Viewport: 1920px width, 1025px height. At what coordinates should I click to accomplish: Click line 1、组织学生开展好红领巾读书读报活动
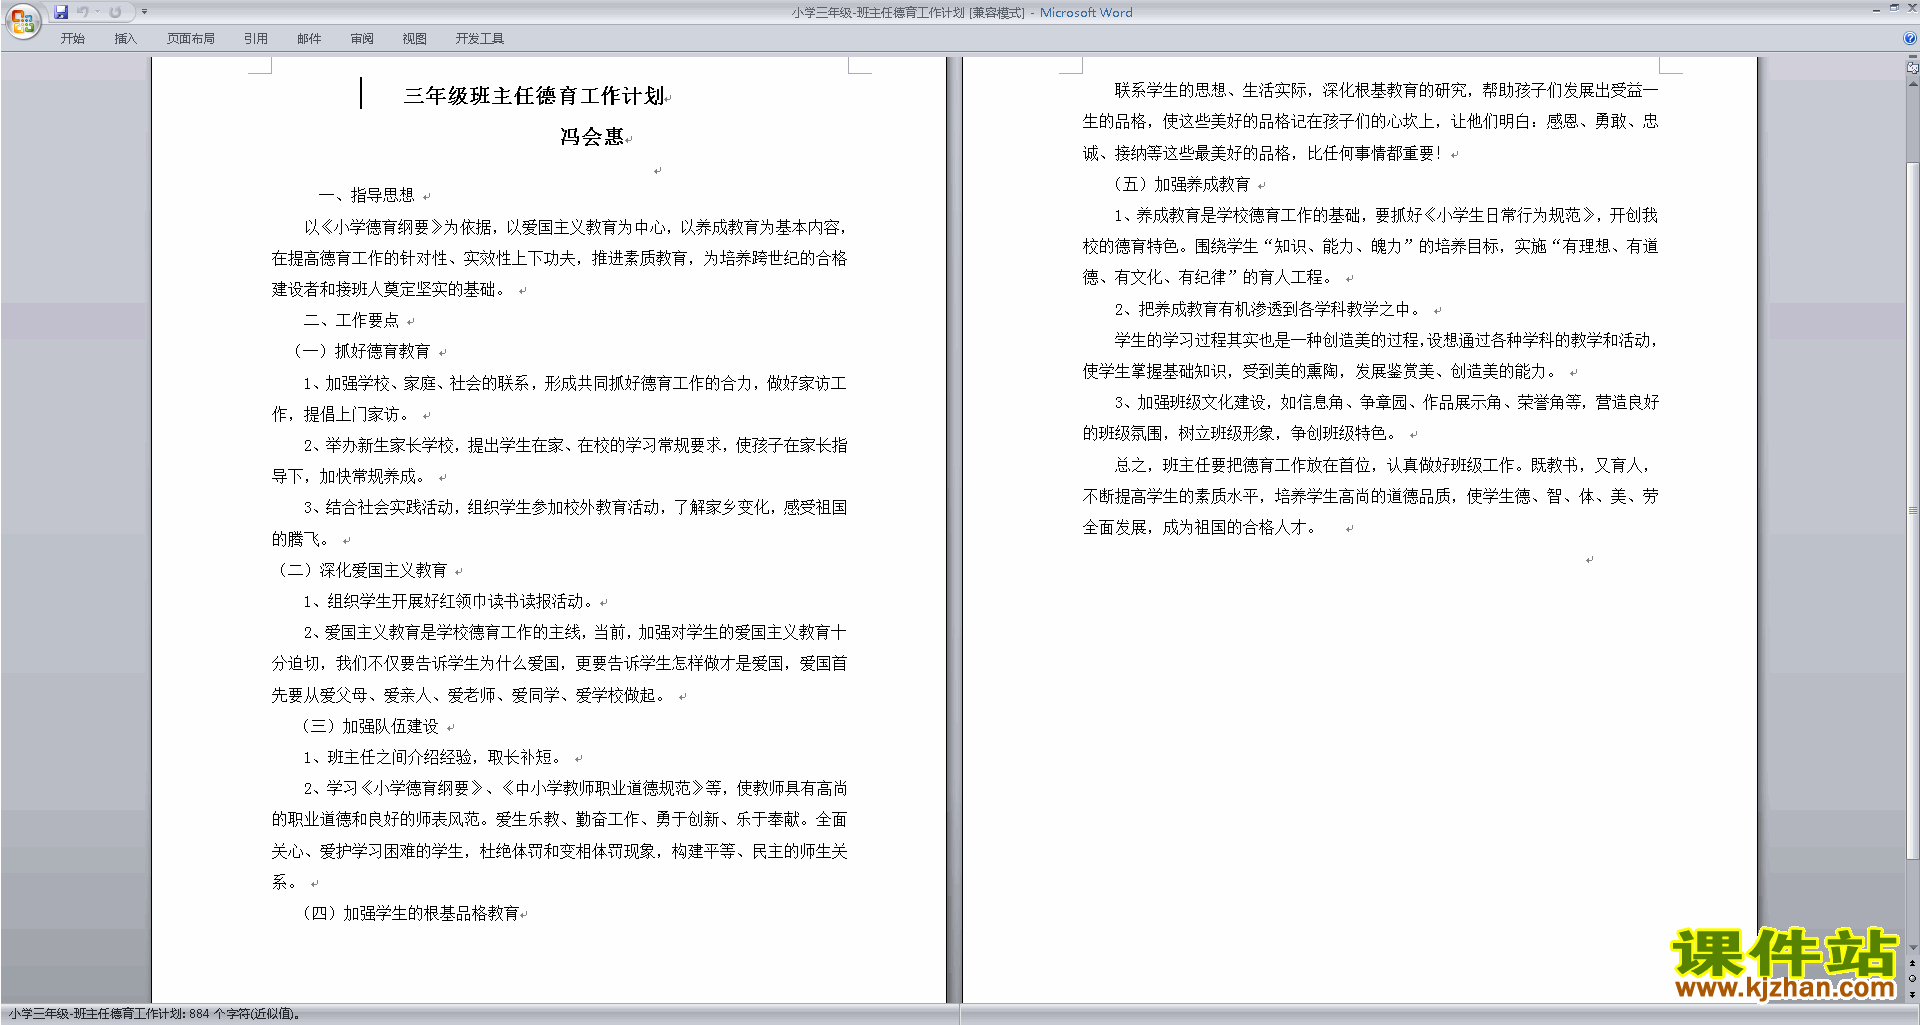pos(448,601)
